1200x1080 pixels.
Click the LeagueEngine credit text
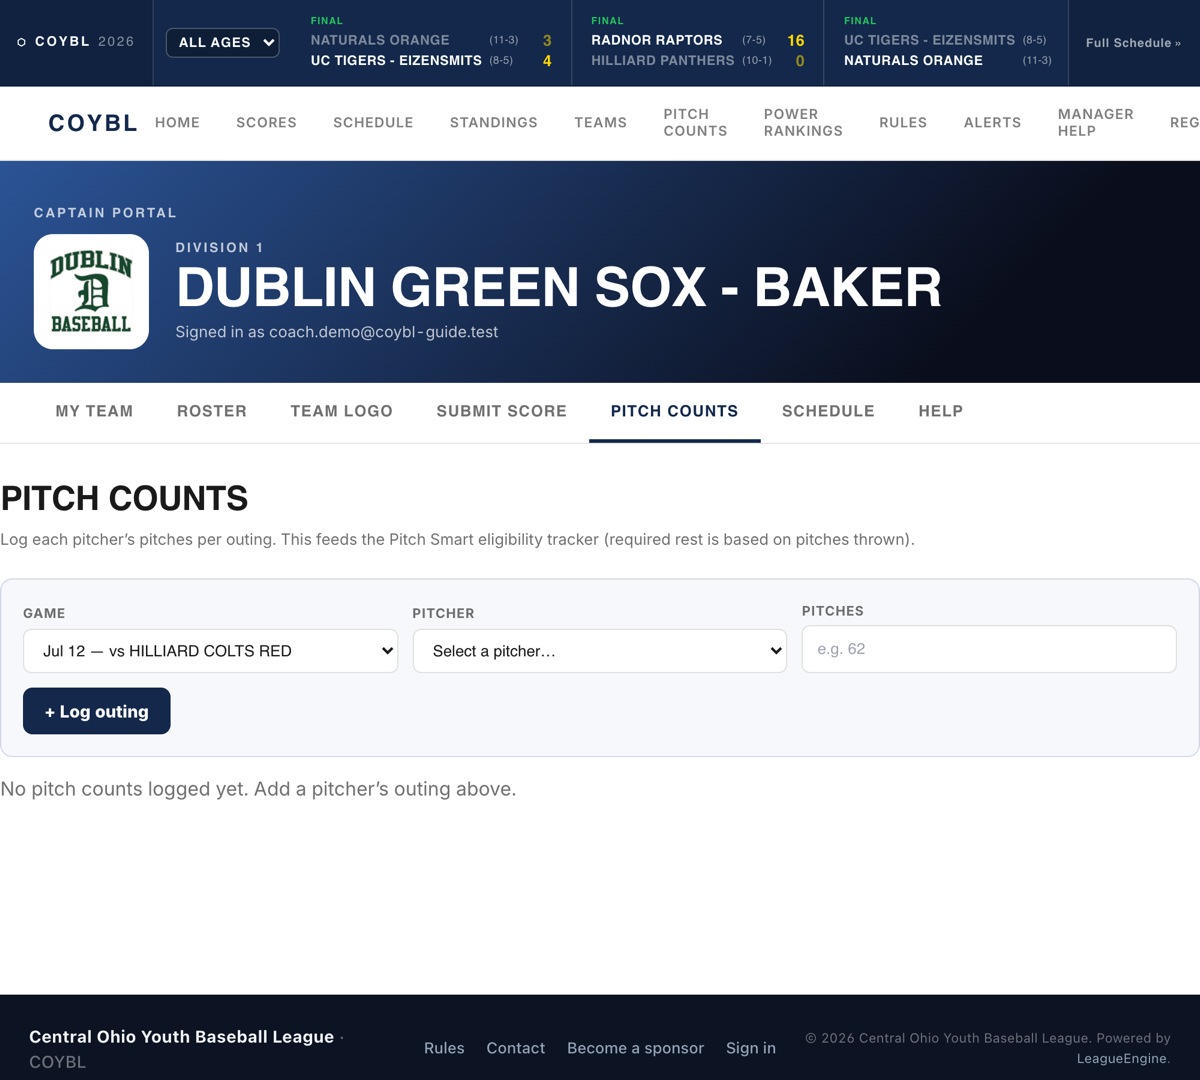click(x=1122, y=1058)
